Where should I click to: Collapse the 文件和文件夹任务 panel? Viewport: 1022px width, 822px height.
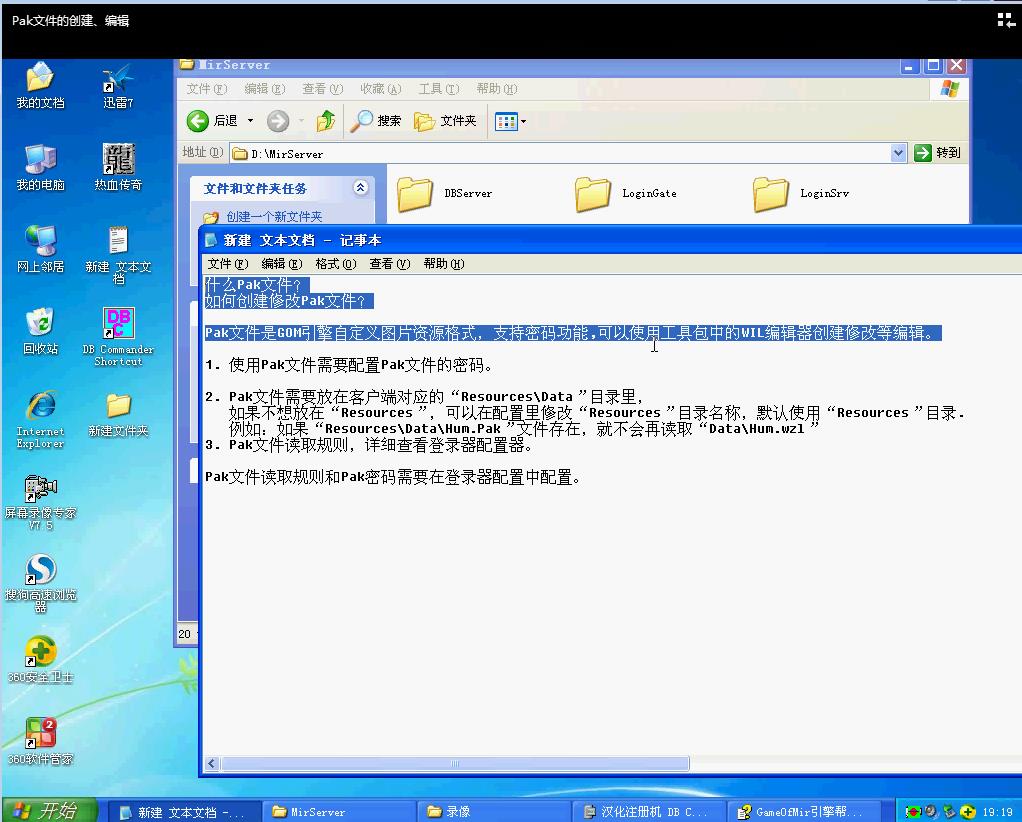[360, 188]
